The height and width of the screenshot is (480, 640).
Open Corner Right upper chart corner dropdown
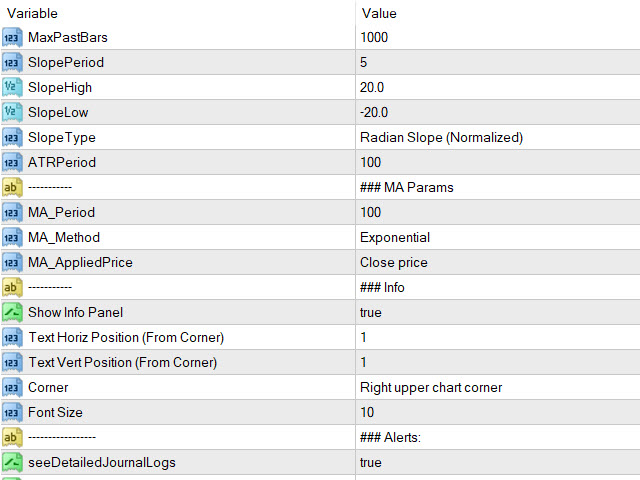[x=431, y=388]
